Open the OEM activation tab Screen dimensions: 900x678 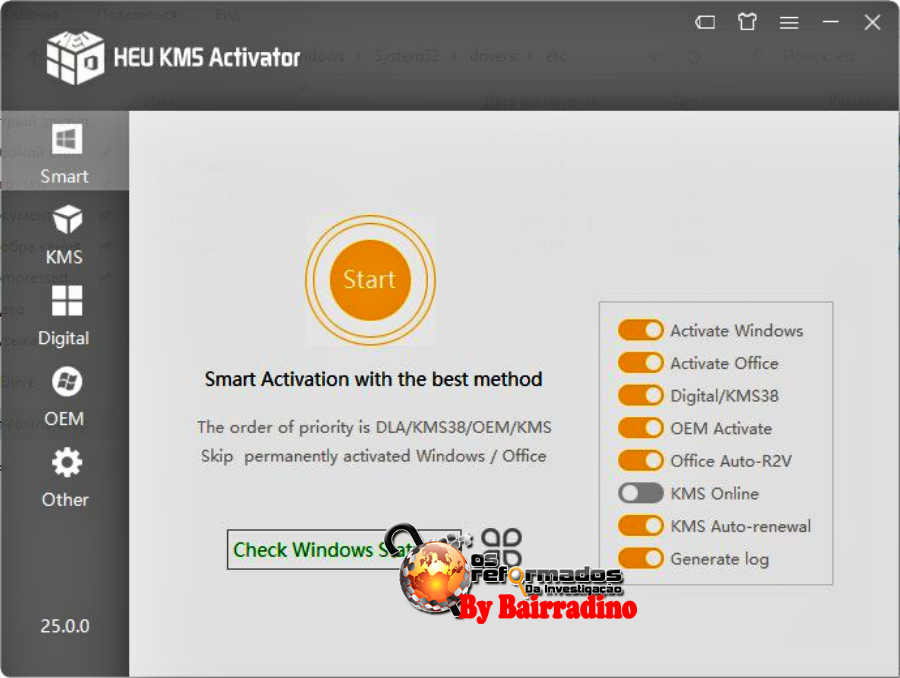pyautogui.click(x=65, y=396)
